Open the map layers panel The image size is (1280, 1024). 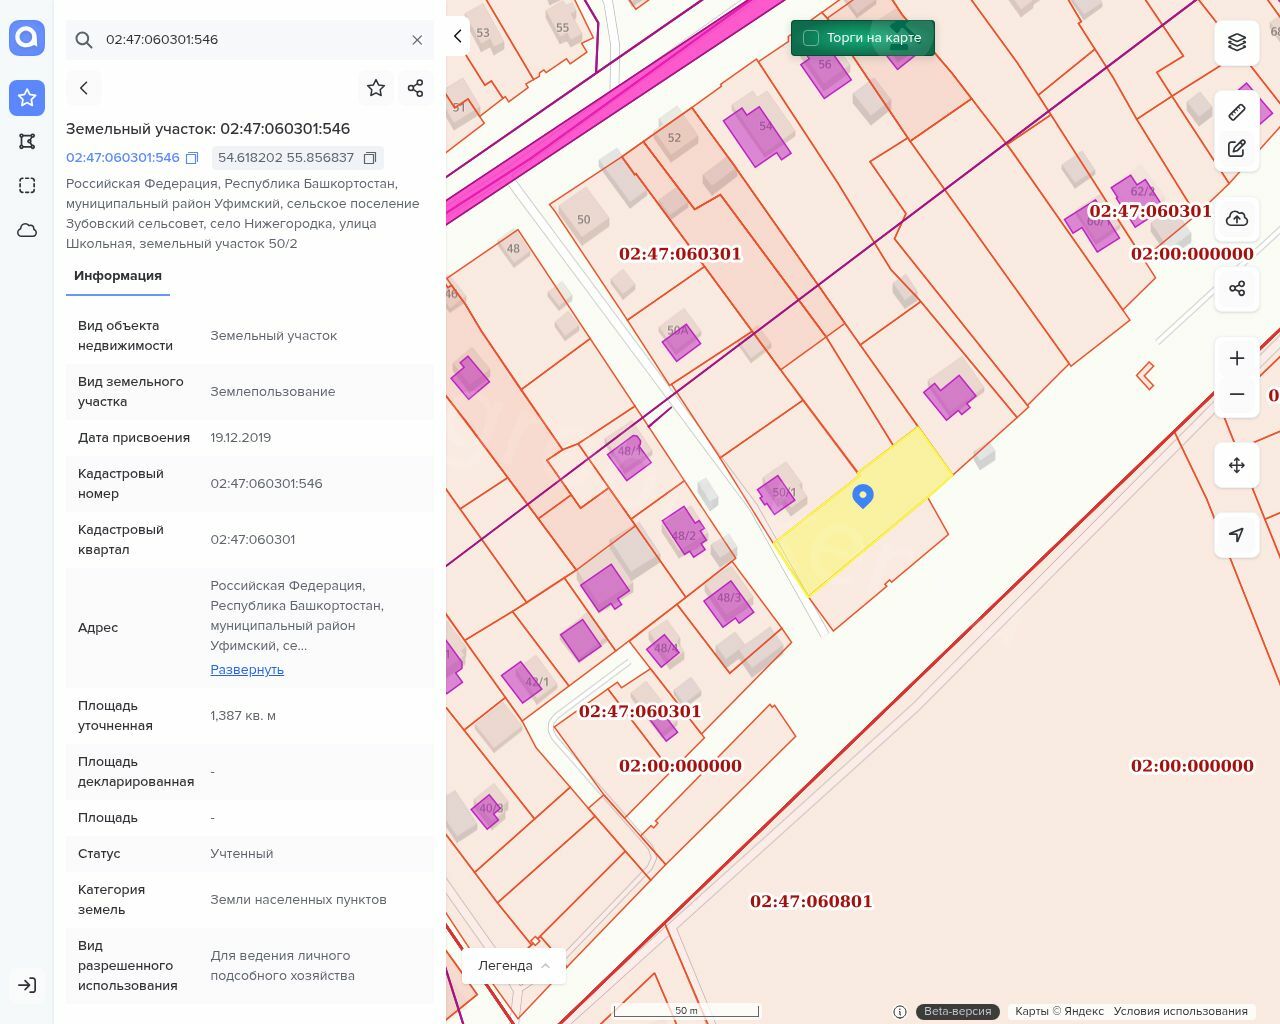[x=1237, y=42]
